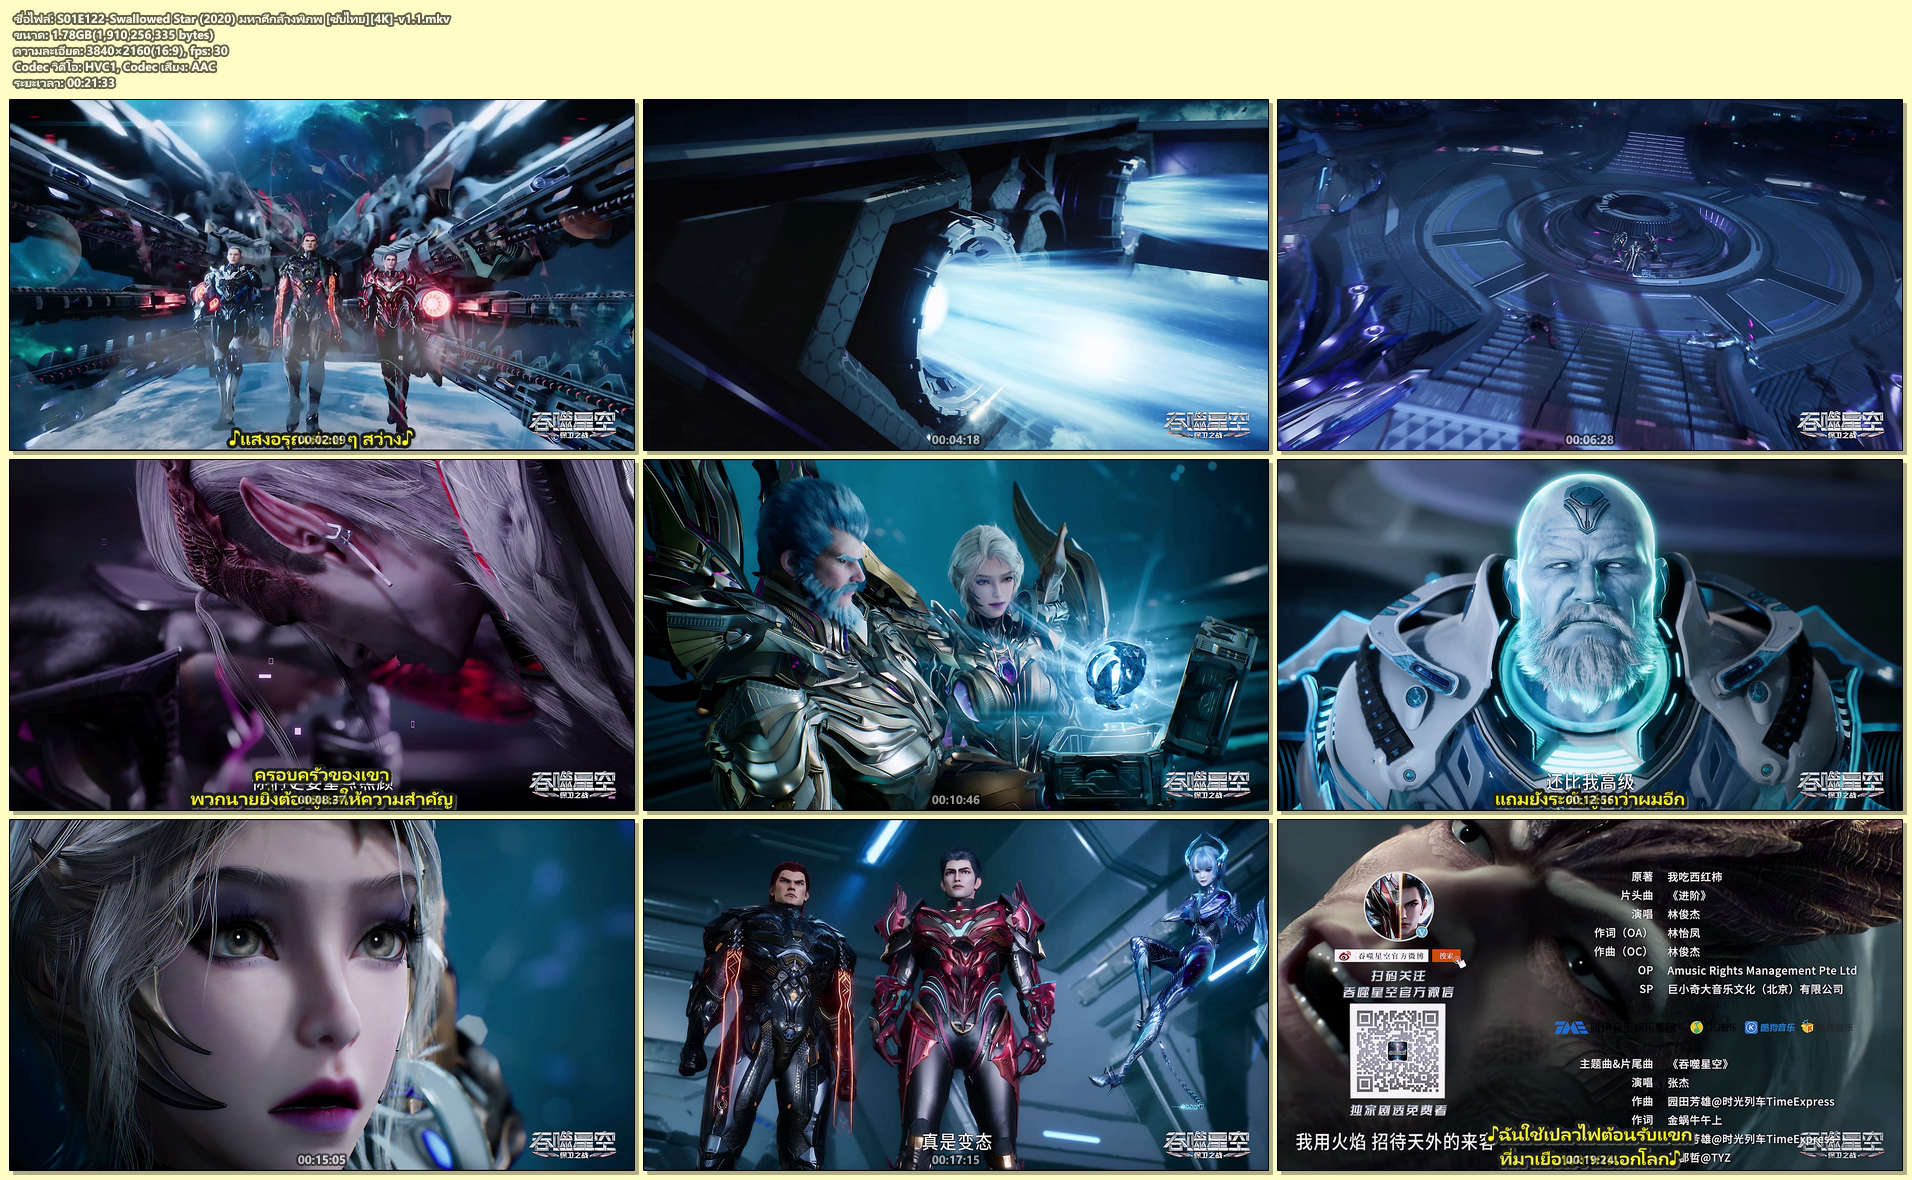This screenshot has height=1180, width=1912.
Task: Click the Chinese subtitle 真是变态
Action: pos(956,1142)
